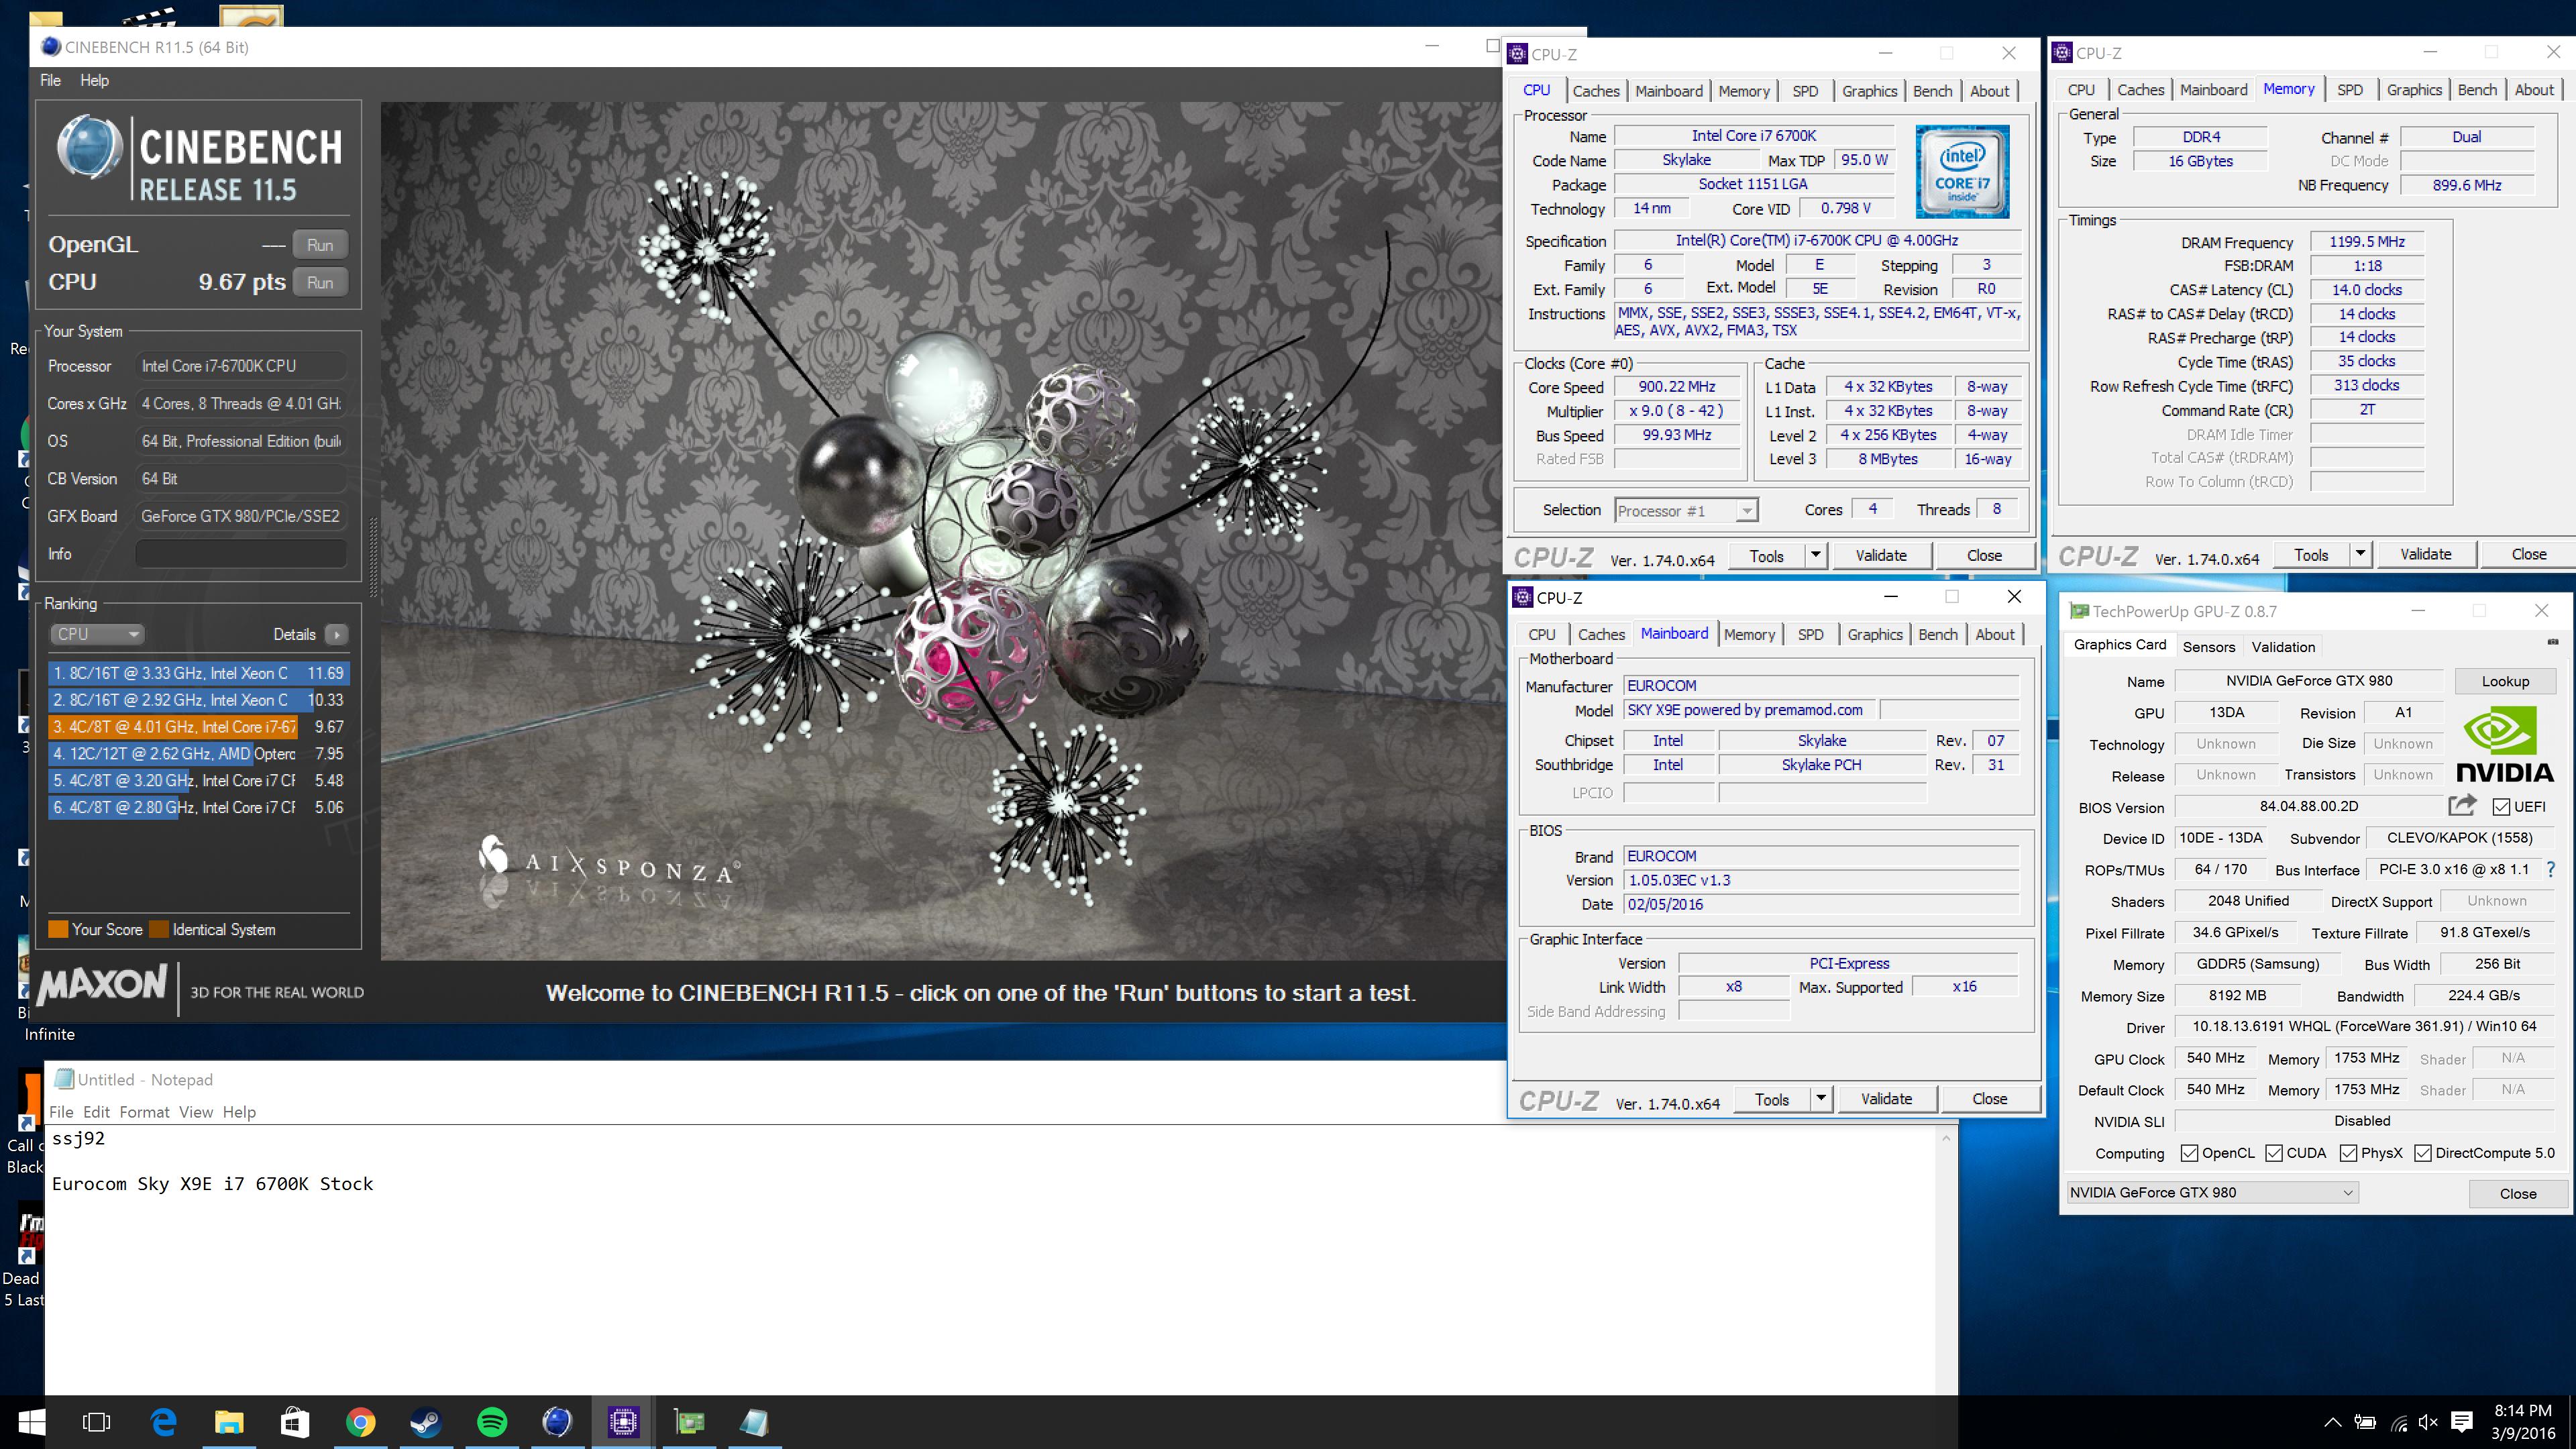The height and width of the screenshot is (1449, 2576).
Task: Open Bench tab in CPU-Z Mainboard window
Action: tap(1938, 634)
